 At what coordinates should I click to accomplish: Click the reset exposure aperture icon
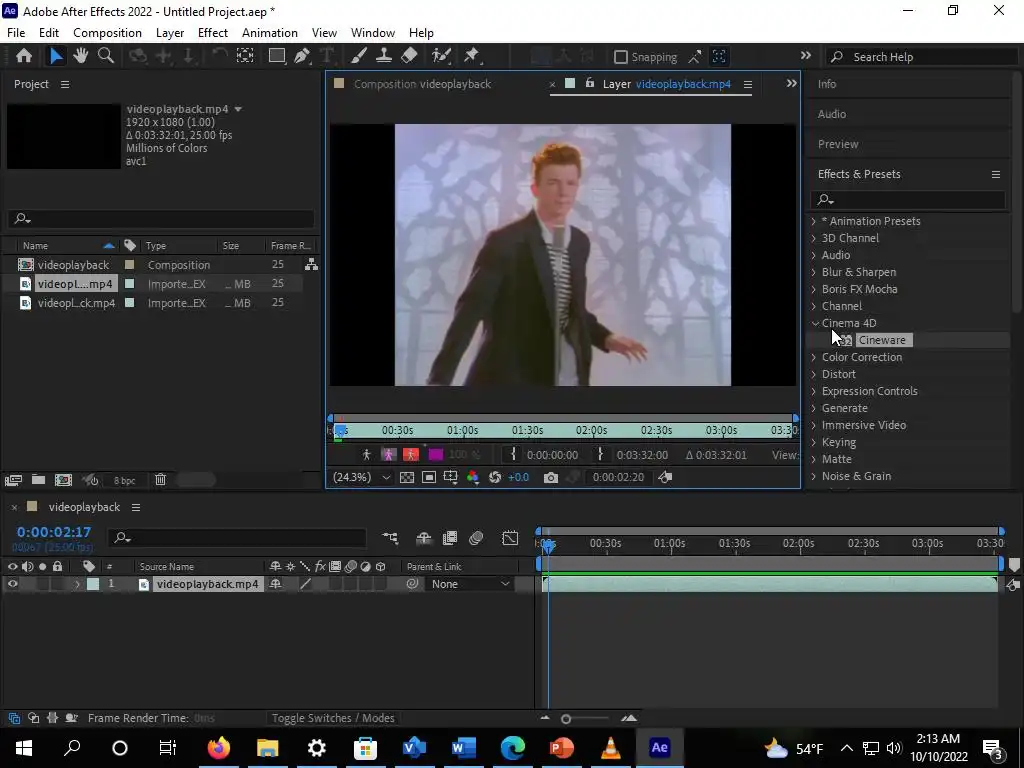pos(495,477)
